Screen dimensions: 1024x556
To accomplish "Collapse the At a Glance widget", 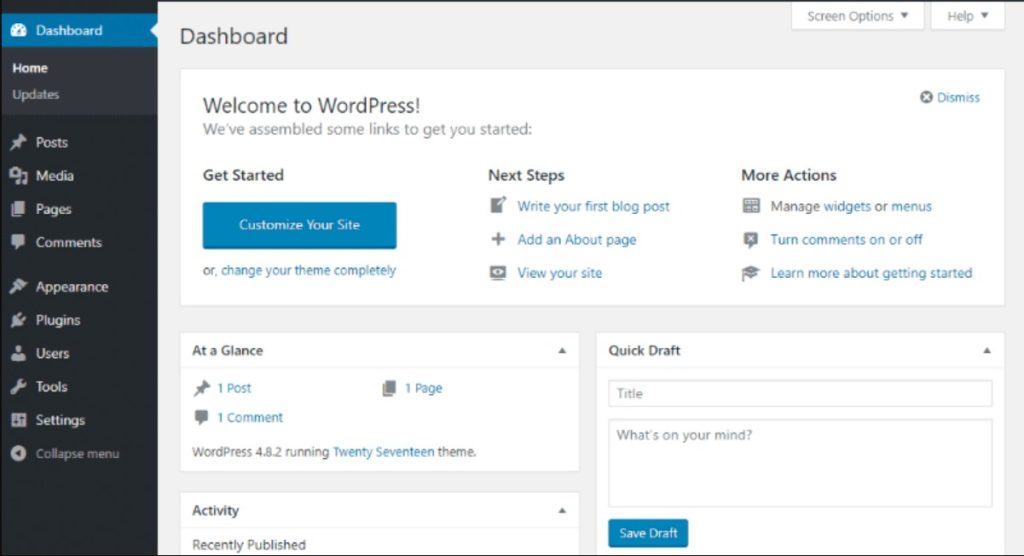I will [562, 351].
